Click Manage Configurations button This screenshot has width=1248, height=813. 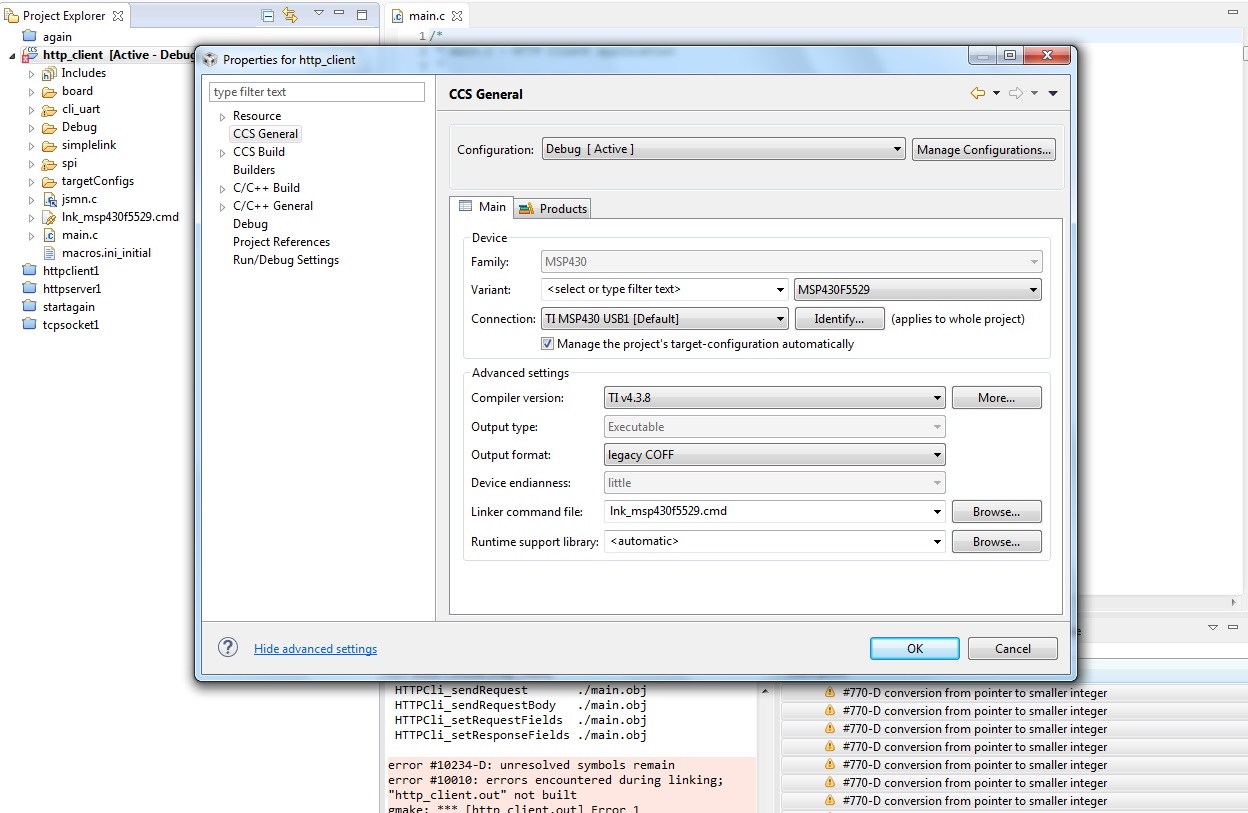984,150
